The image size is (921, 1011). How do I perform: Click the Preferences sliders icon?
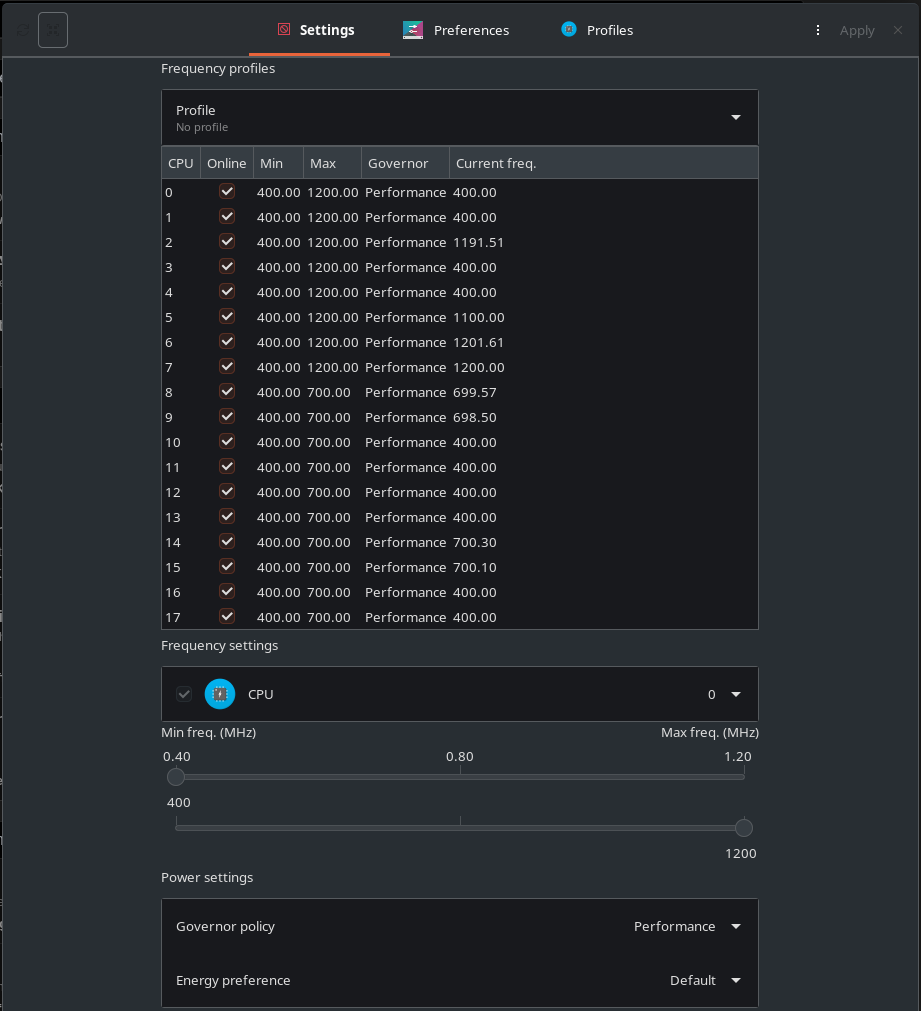point(413,30)
